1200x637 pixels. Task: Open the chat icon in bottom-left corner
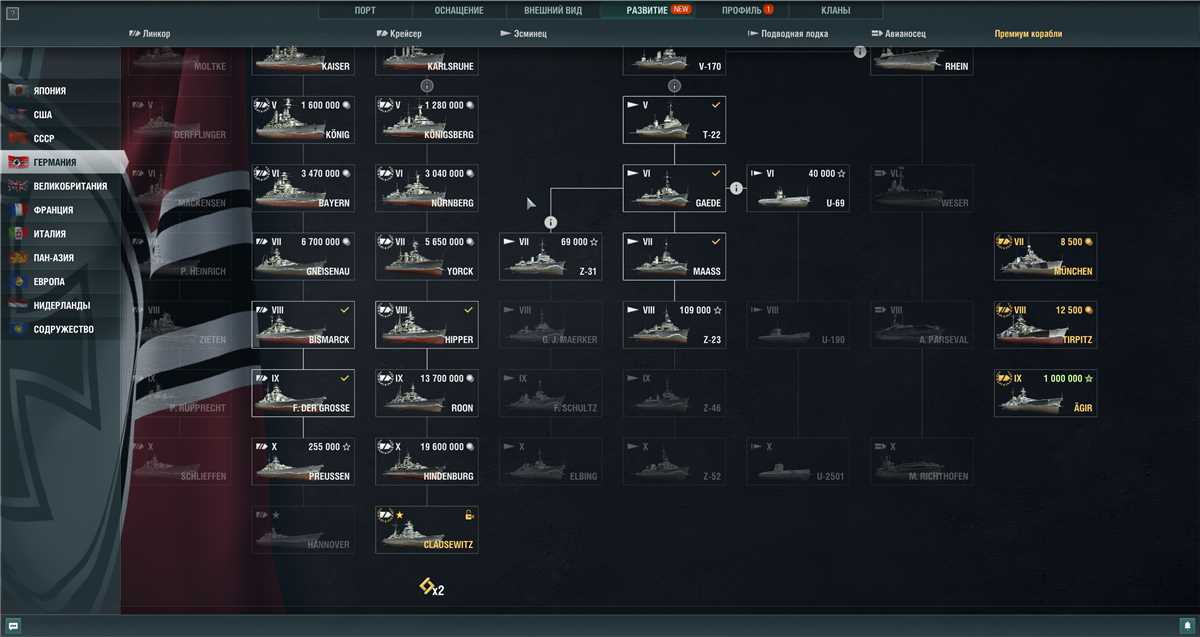[x=13, y=626]
